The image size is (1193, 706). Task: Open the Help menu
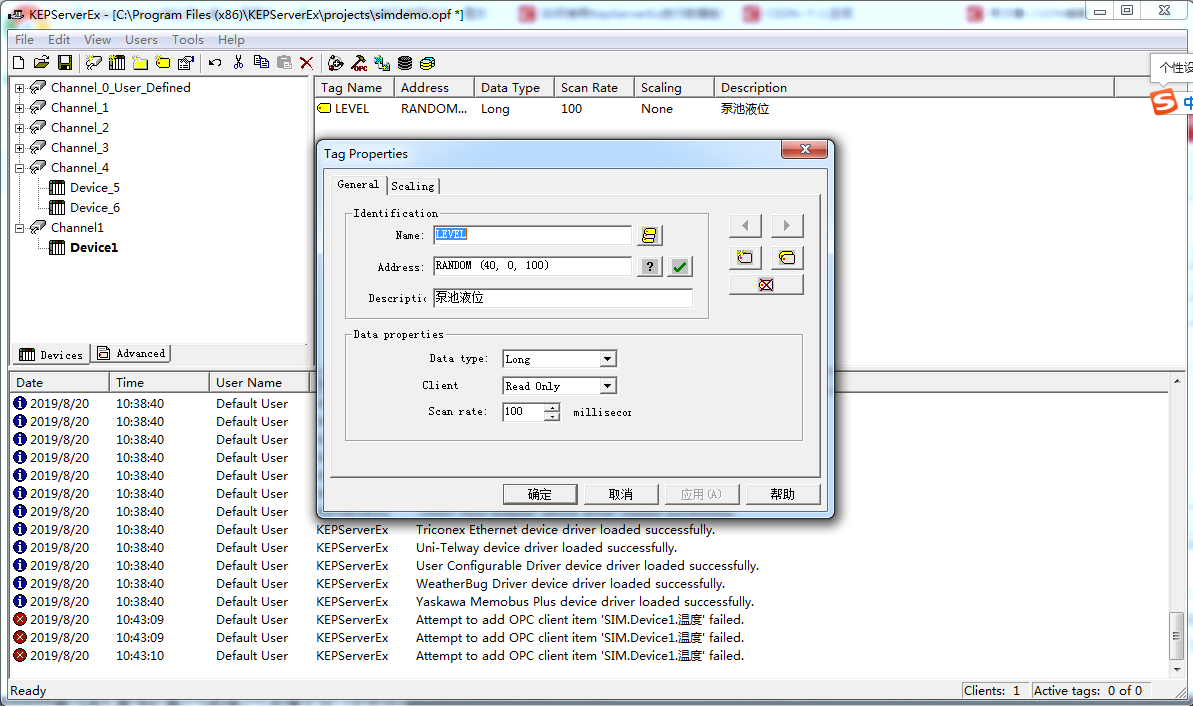pyautogui.click(x=231, y=40)
